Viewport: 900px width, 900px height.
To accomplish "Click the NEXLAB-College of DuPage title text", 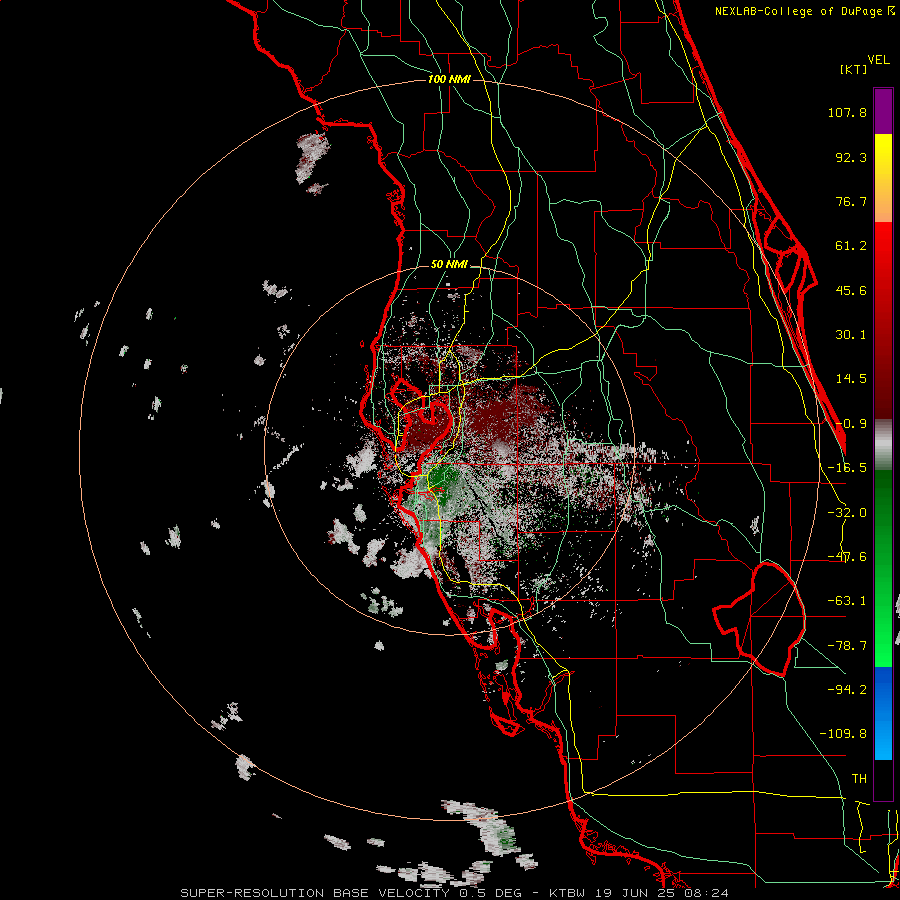I will [x=804, y=11].
